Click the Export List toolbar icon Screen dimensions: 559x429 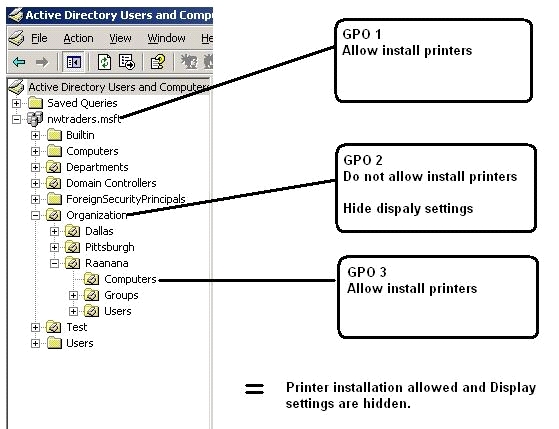[127, 62]
